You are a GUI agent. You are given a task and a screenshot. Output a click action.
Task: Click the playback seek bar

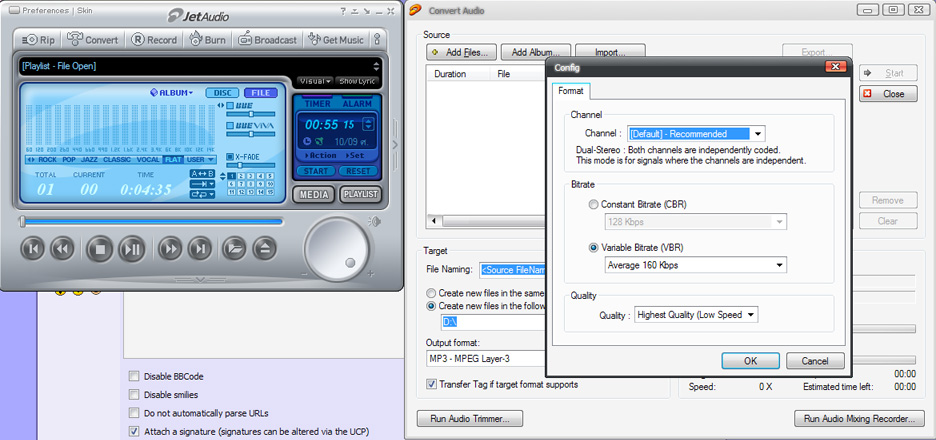[152, 222]
